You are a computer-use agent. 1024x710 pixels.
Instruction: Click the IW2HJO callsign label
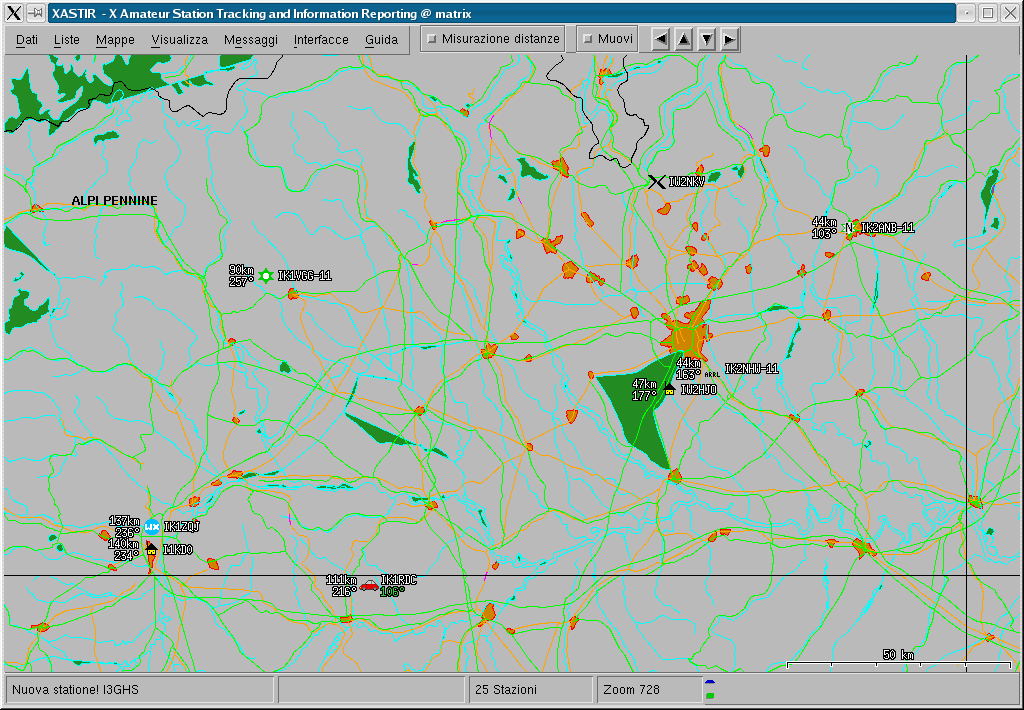click(x=699, y=390)
